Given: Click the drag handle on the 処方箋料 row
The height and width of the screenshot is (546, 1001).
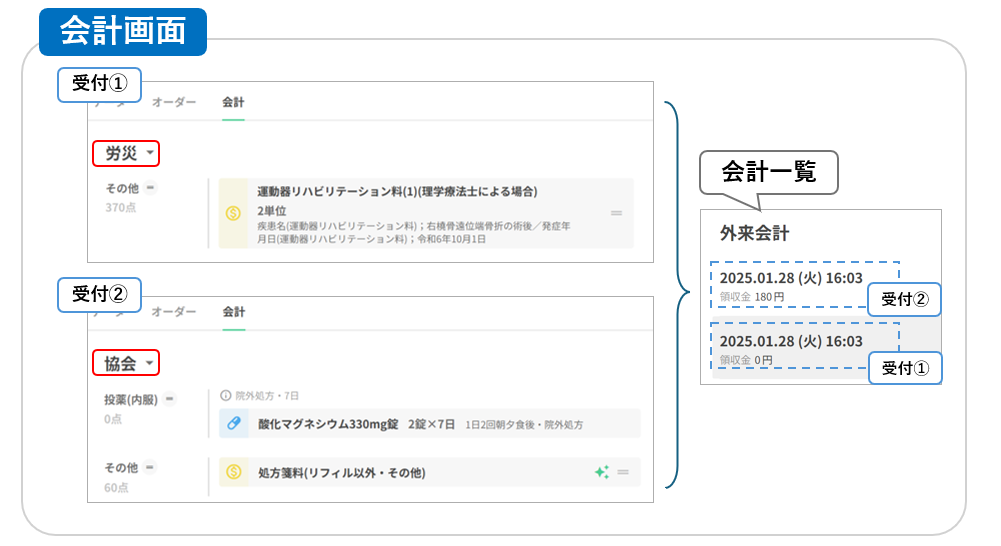Looking at the screenshot, I should click(x=623, y=472).
